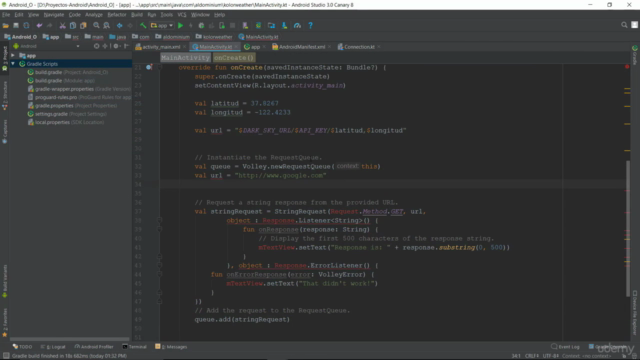Click the Synchronize toolbar icon
Viewport: 640px width, 360px height.
(26, 25)
